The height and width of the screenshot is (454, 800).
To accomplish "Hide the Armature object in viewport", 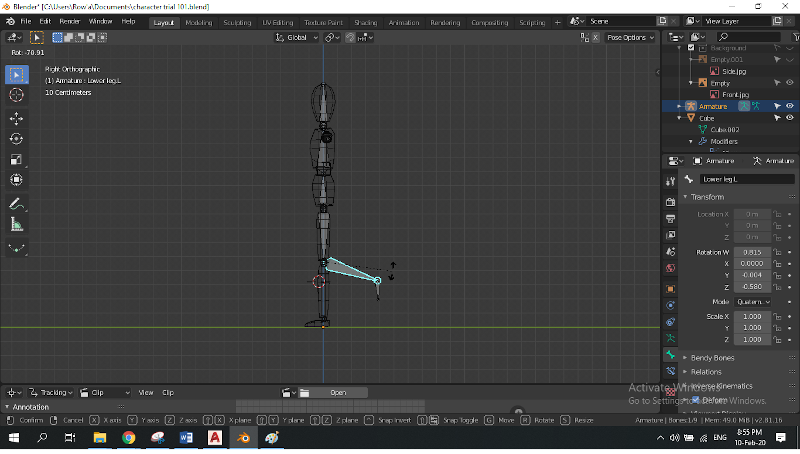I will (790, 106).
